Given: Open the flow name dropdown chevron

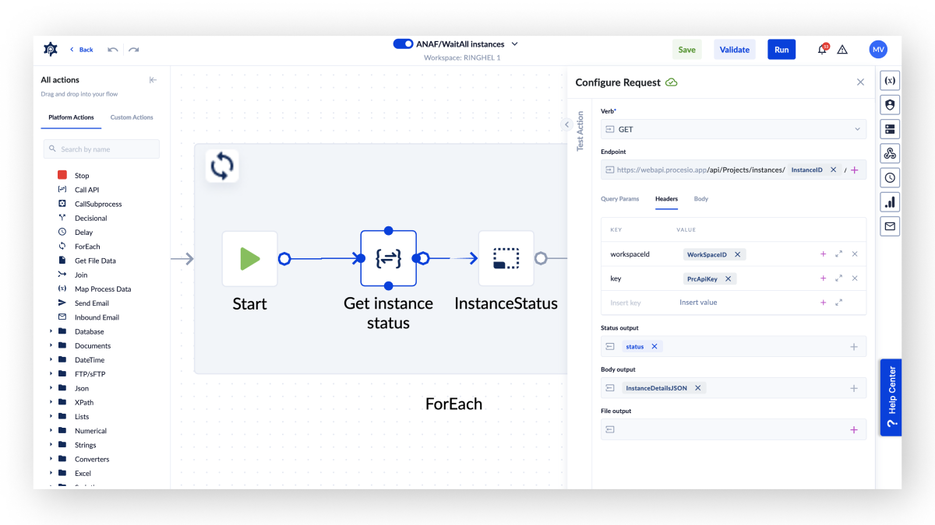Looking at the screenshot, I should pos(515,44).
